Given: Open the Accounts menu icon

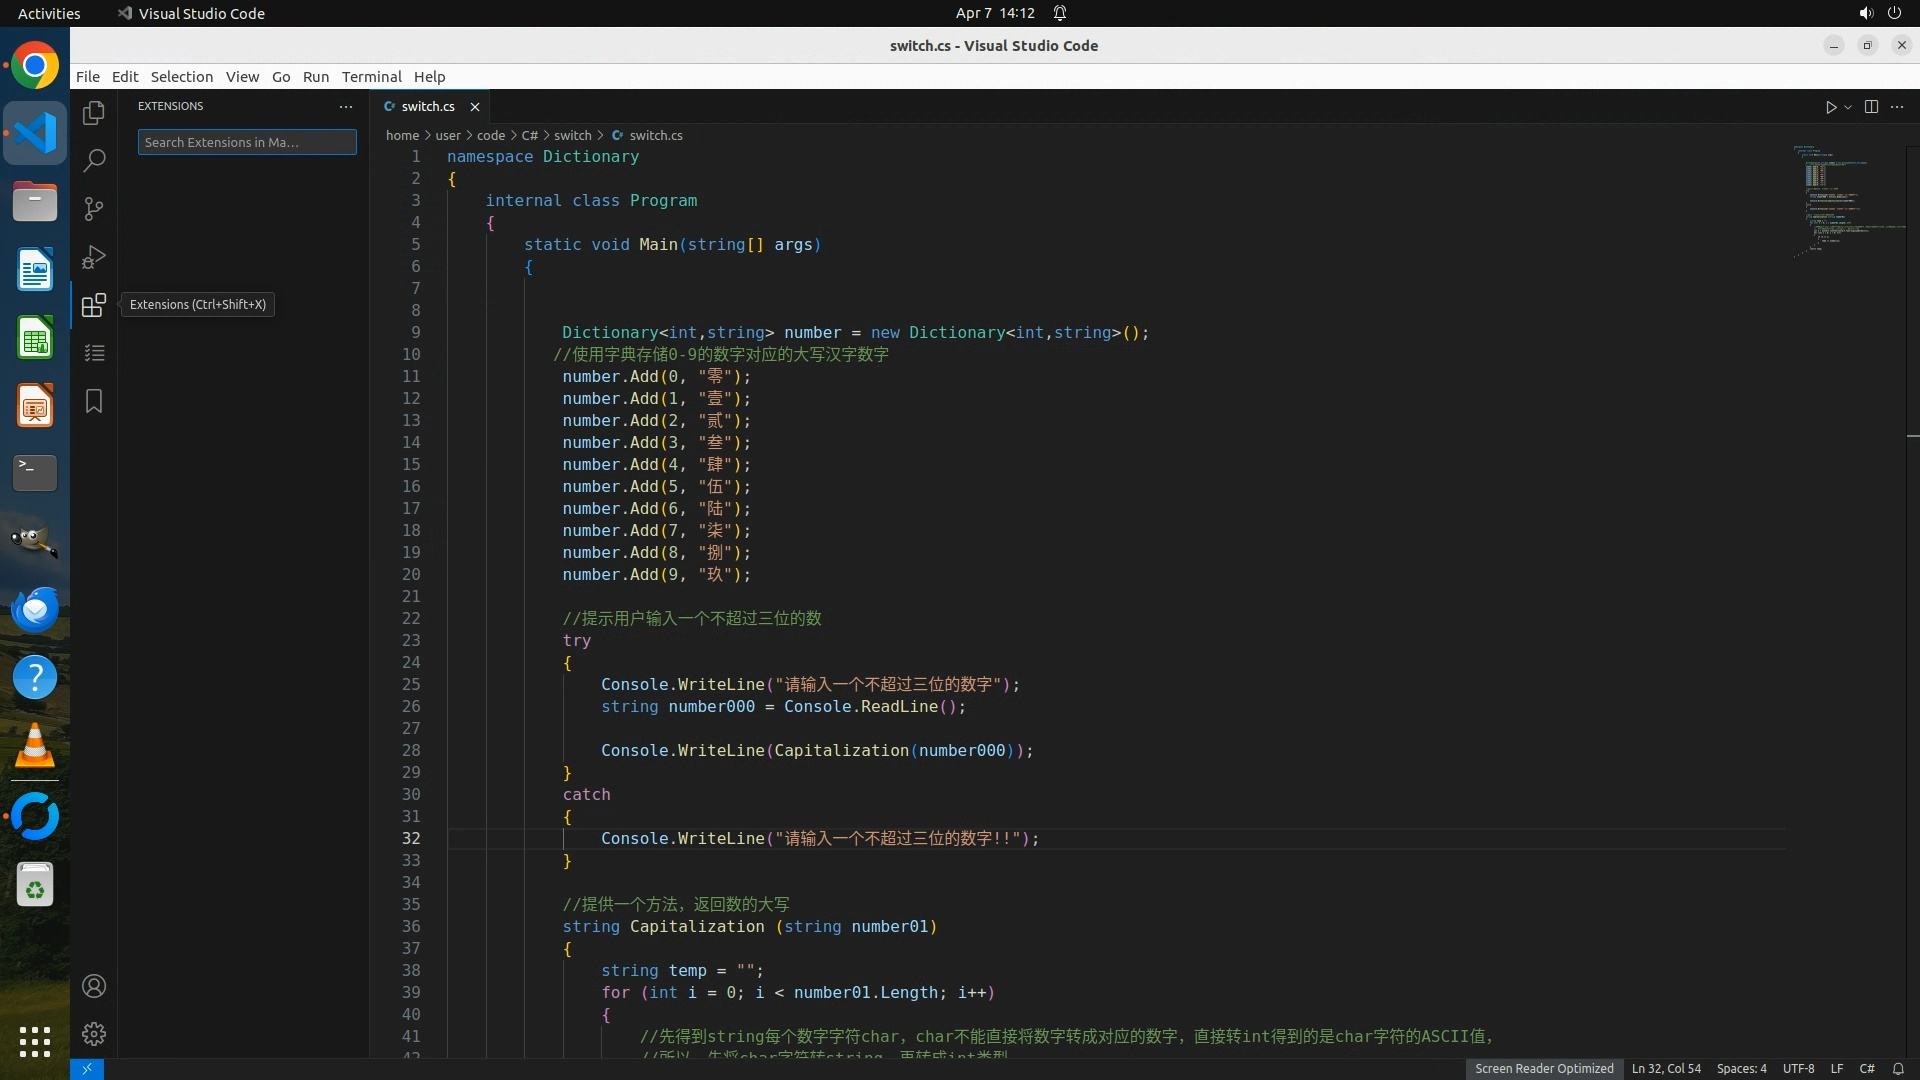Looking at the screenshot, I should click(94, 986).
